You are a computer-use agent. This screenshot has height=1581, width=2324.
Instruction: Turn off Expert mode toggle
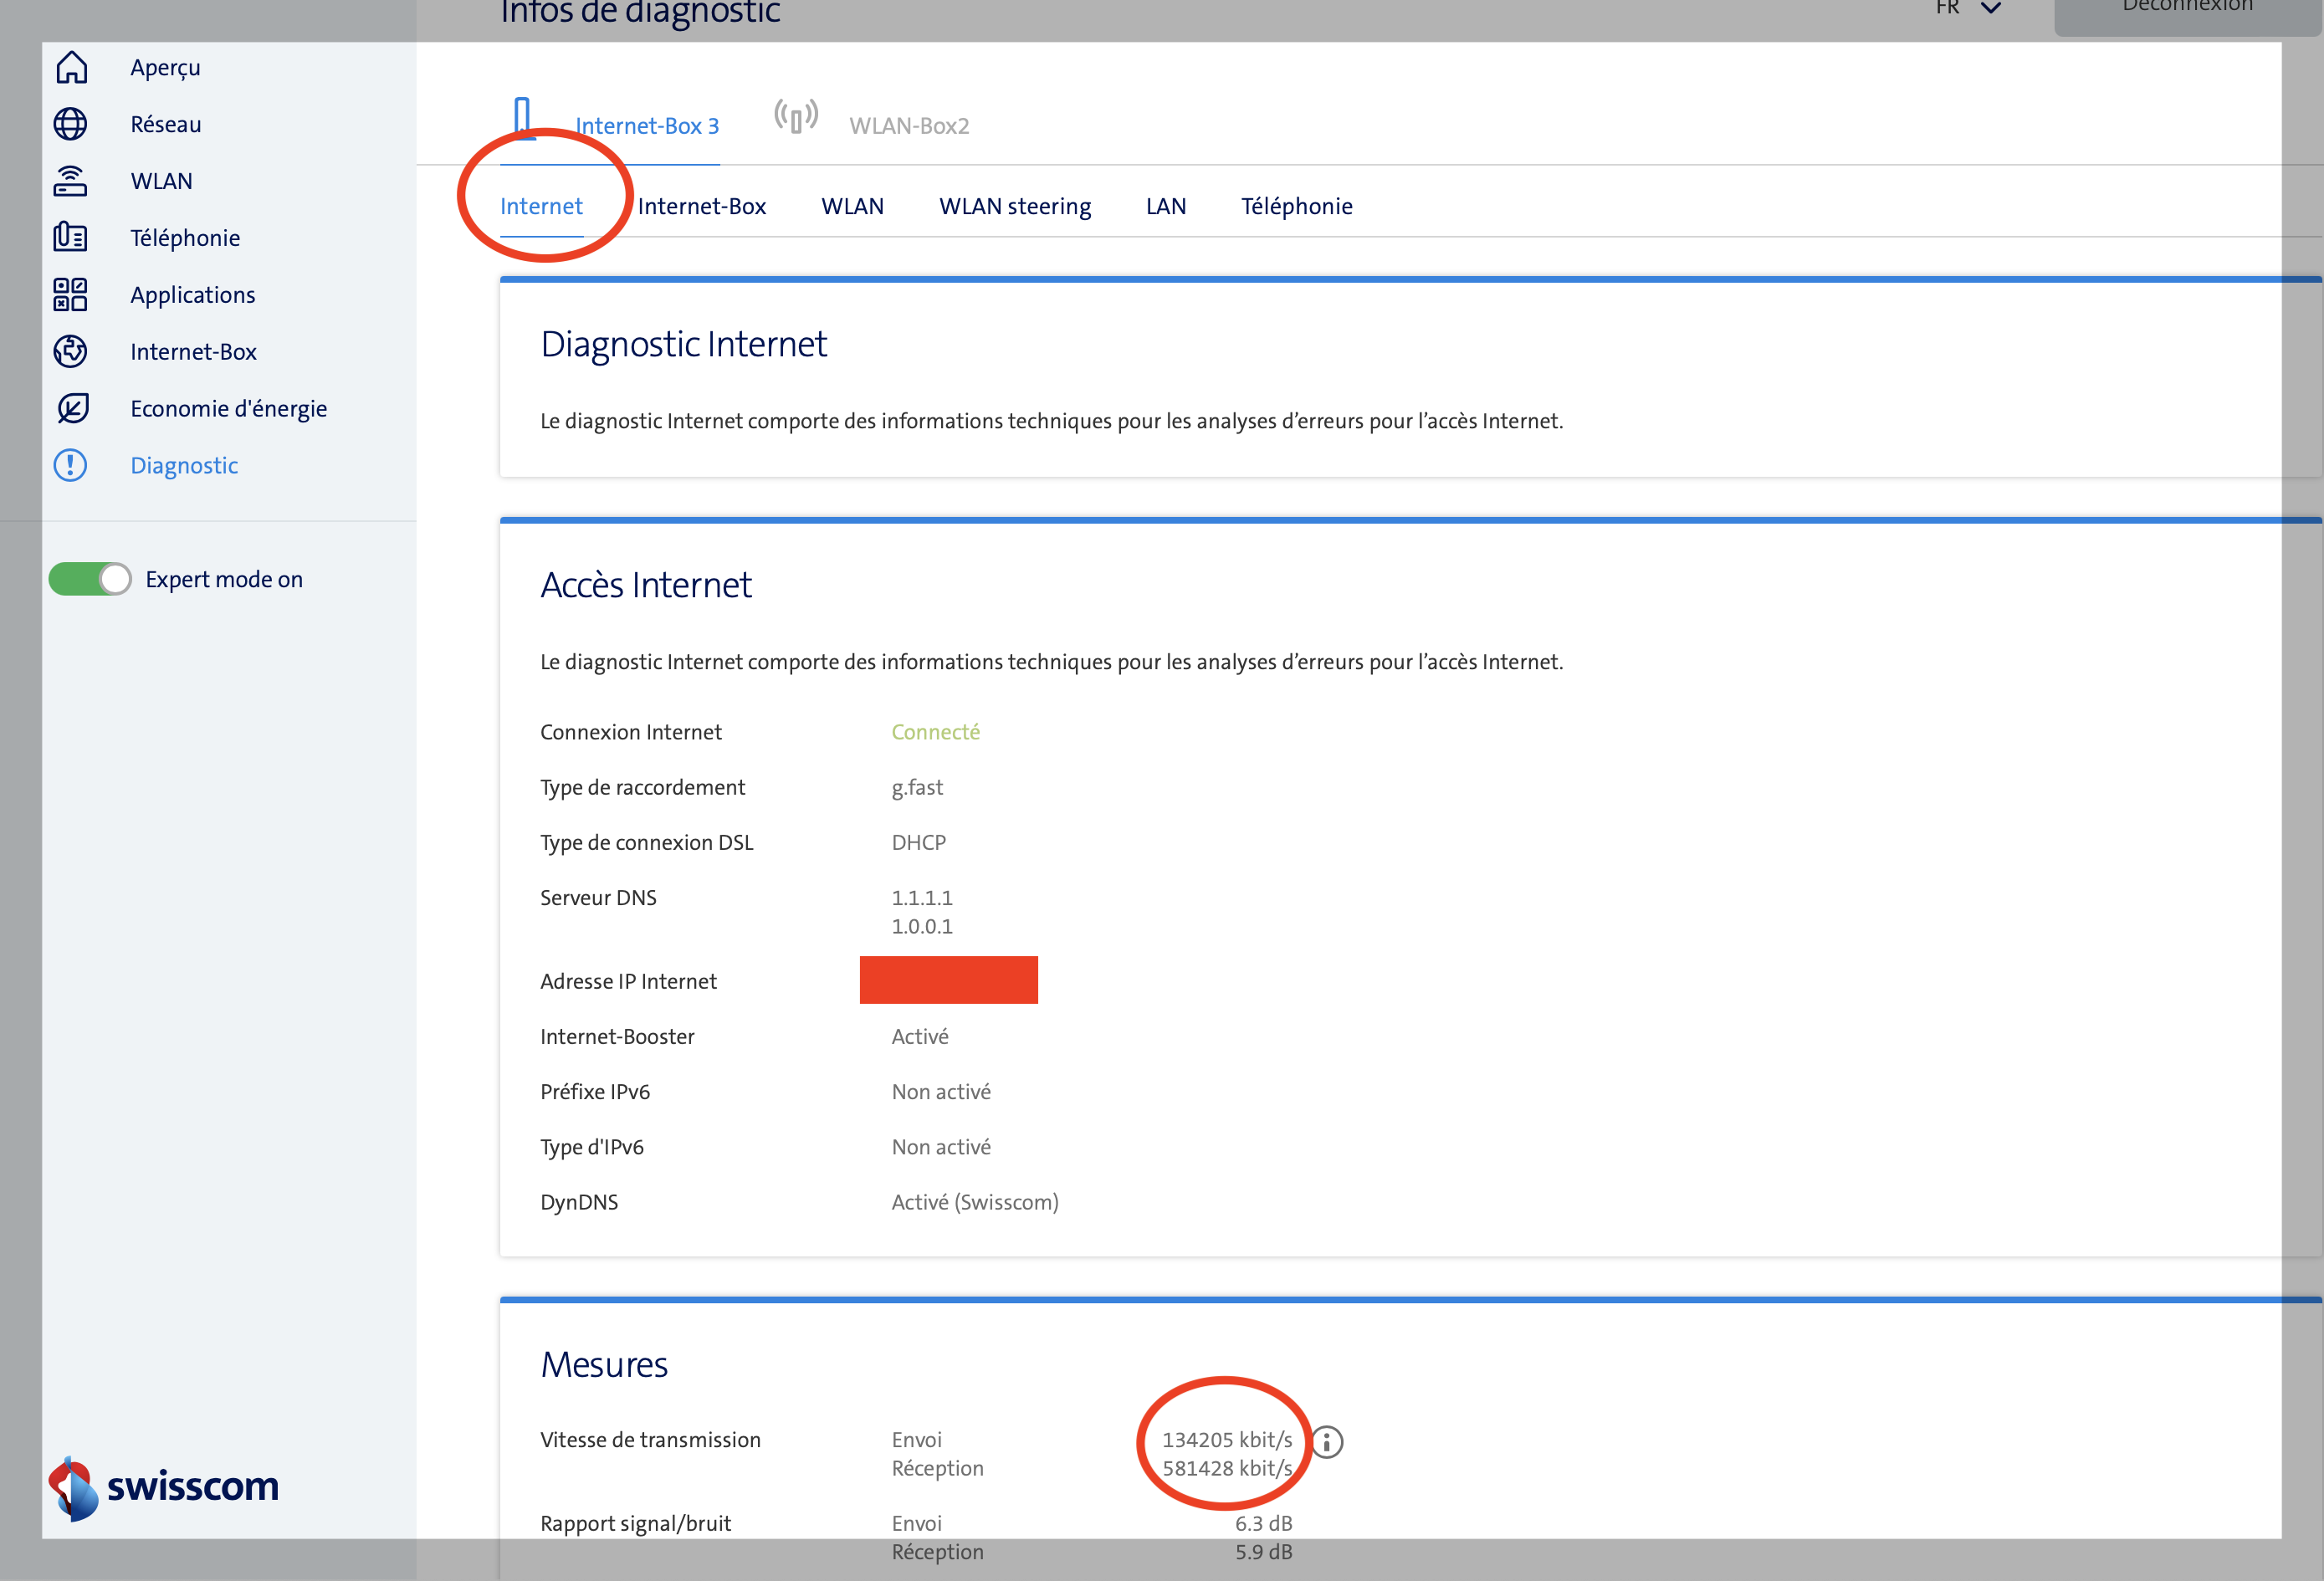[x=90, y=579]
